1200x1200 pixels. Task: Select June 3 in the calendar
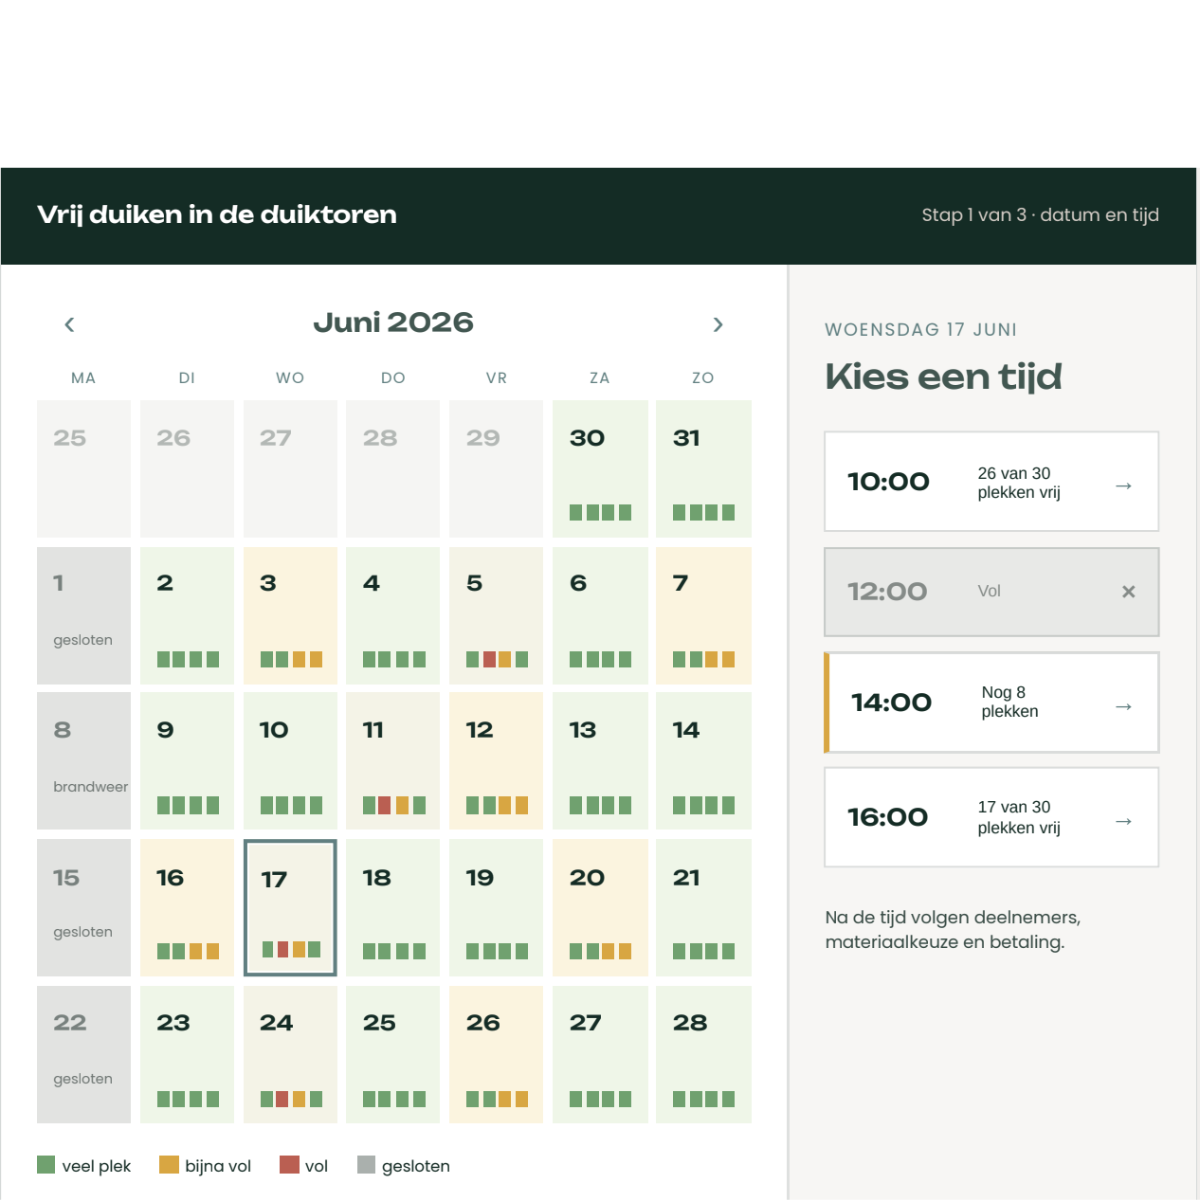pos(290,615)
